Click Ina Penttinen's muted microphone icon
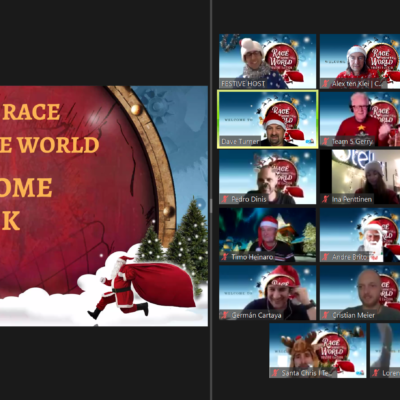This screenshot has width=400, height=400. point(326,199)
